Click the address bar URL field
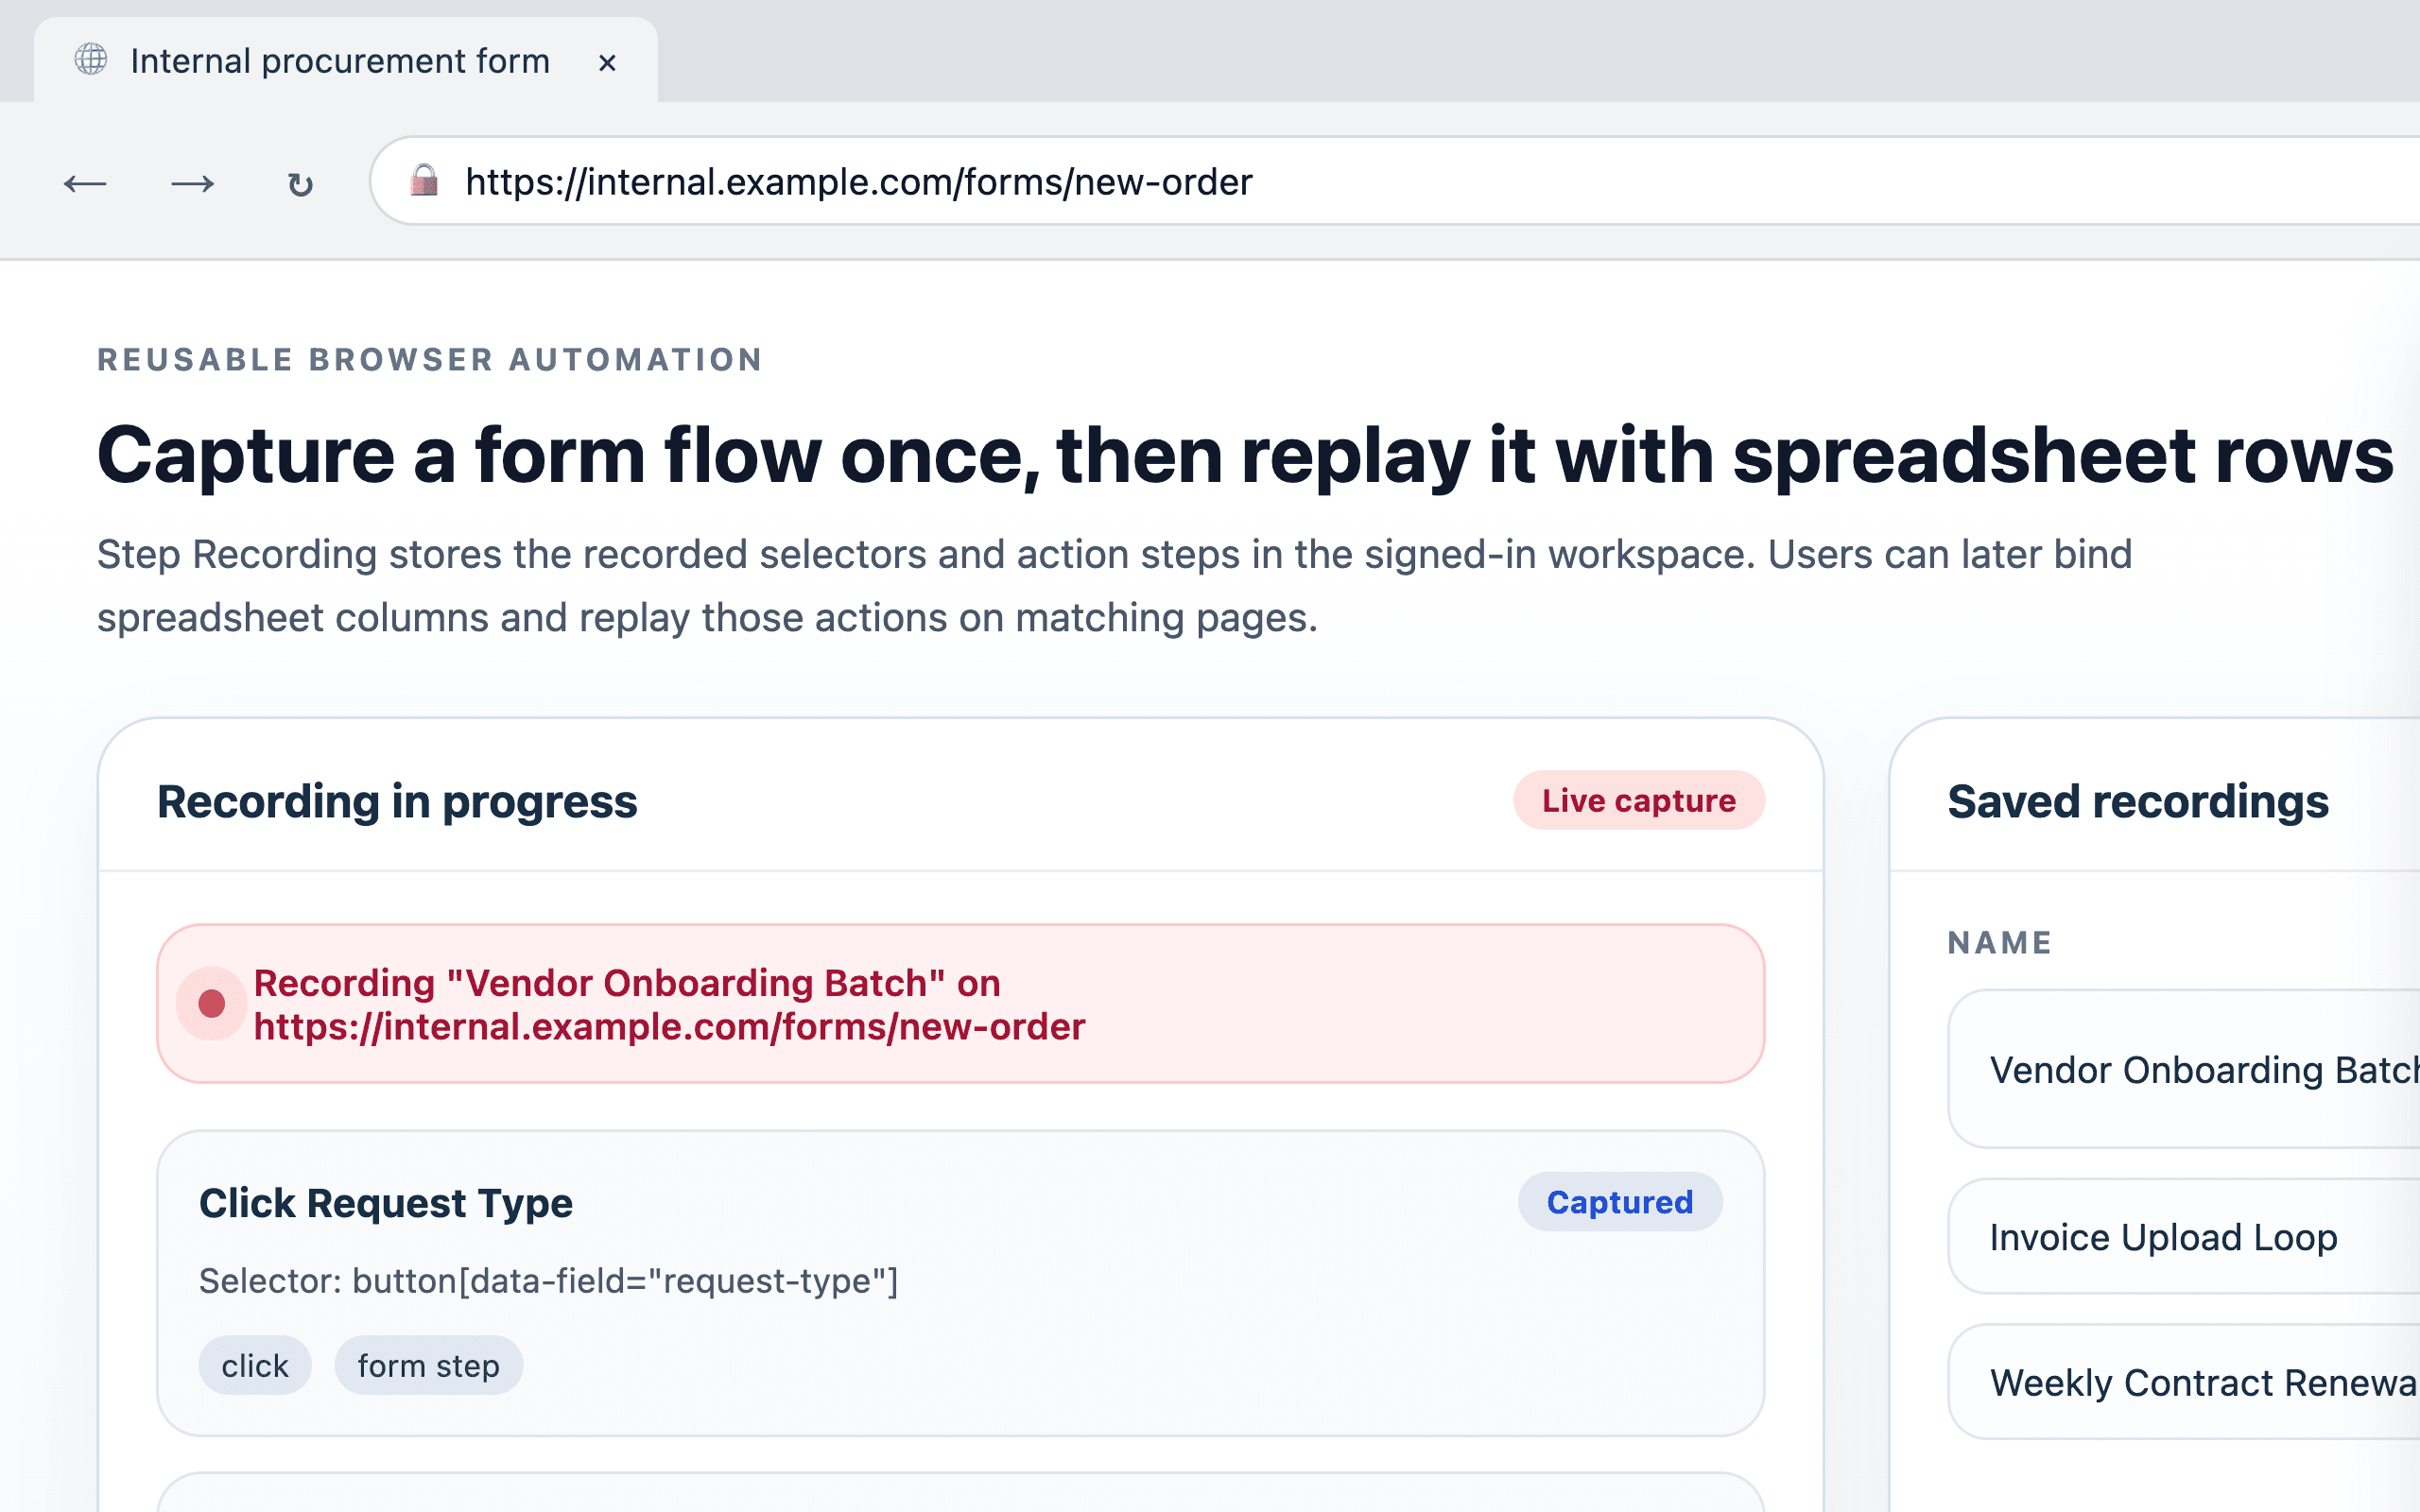2420x1512 pixels. [1396, 181]
